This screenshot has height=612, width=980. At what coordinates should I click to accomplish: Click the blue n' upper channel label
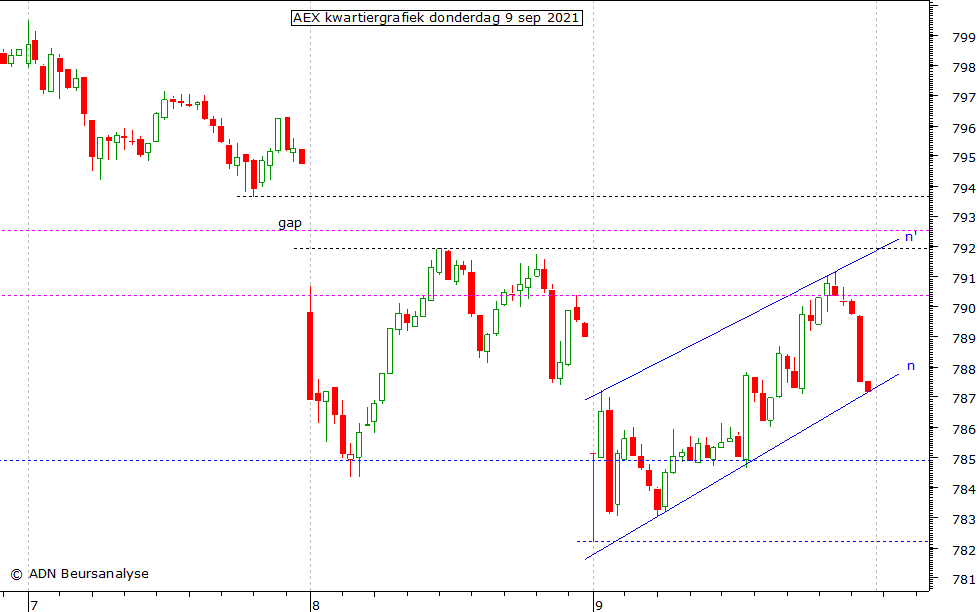point(911,236)
